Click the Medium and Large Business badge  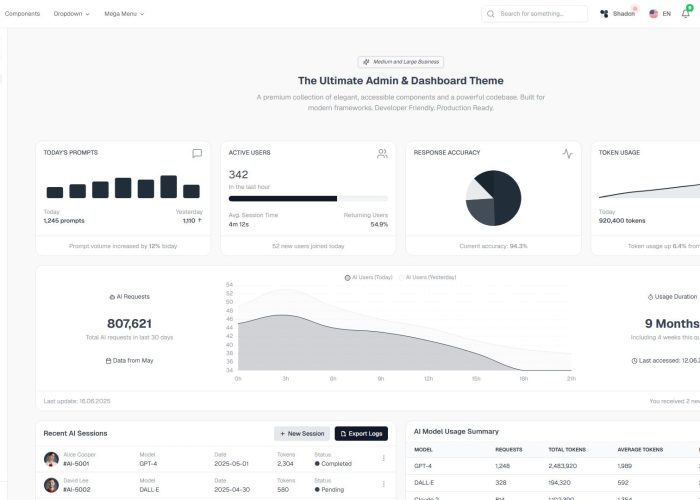[400, 62]
